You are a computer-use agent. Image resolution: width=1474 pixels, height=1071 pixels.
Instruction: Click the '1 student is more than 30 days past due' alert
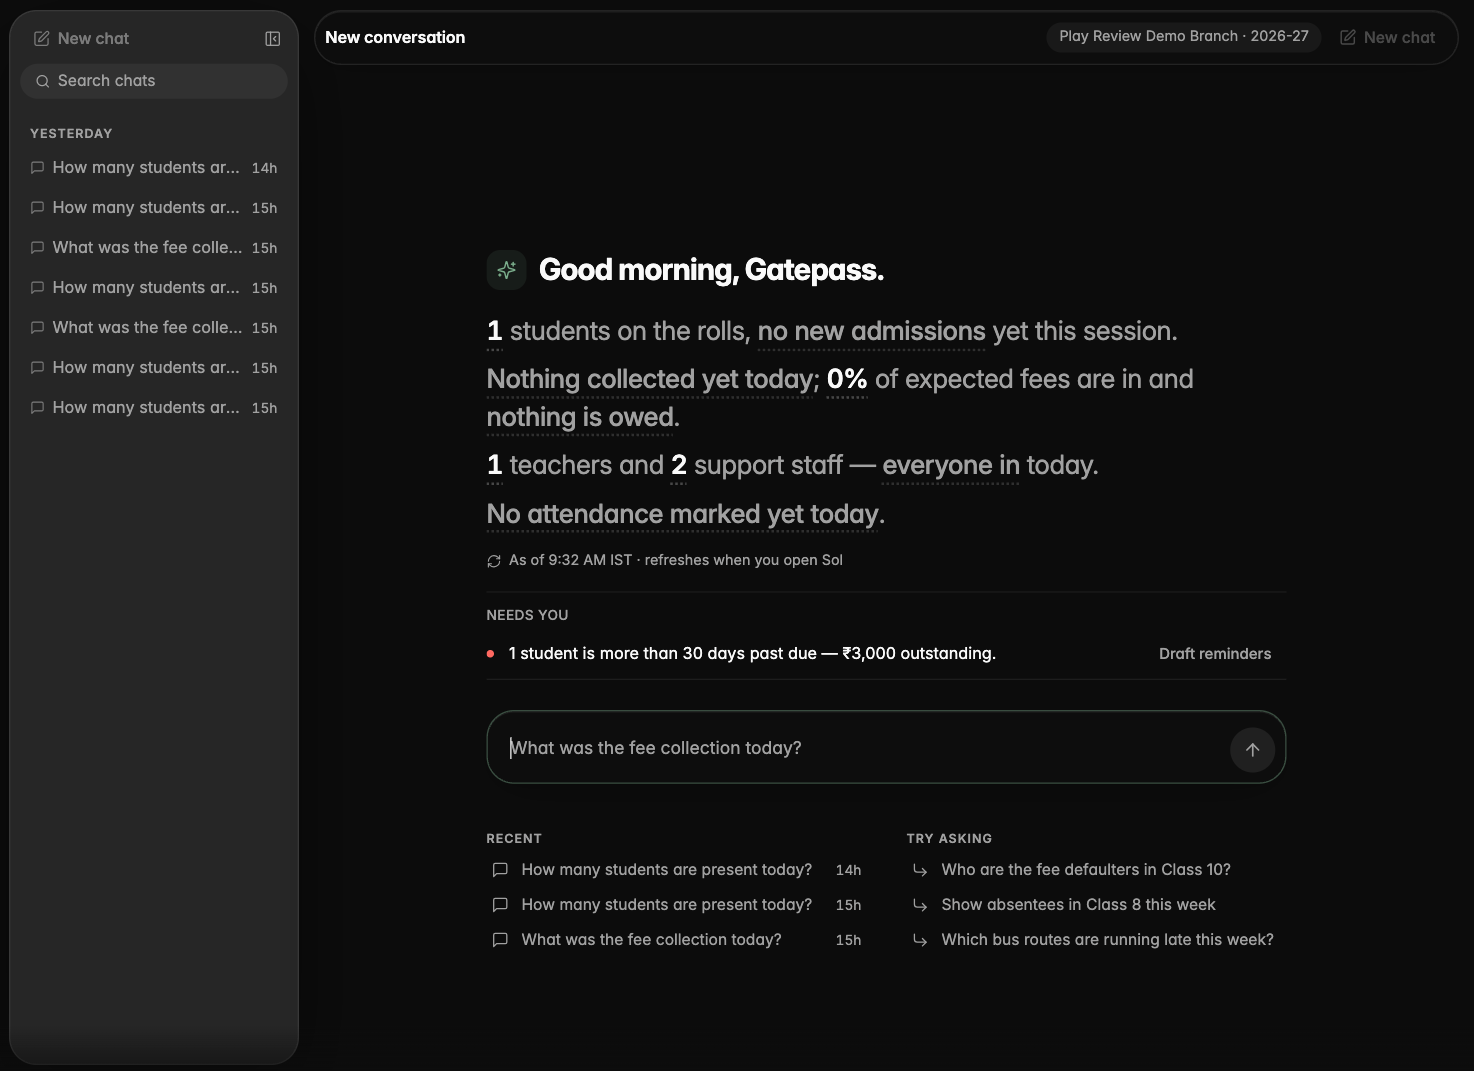[x=752, y=654]
